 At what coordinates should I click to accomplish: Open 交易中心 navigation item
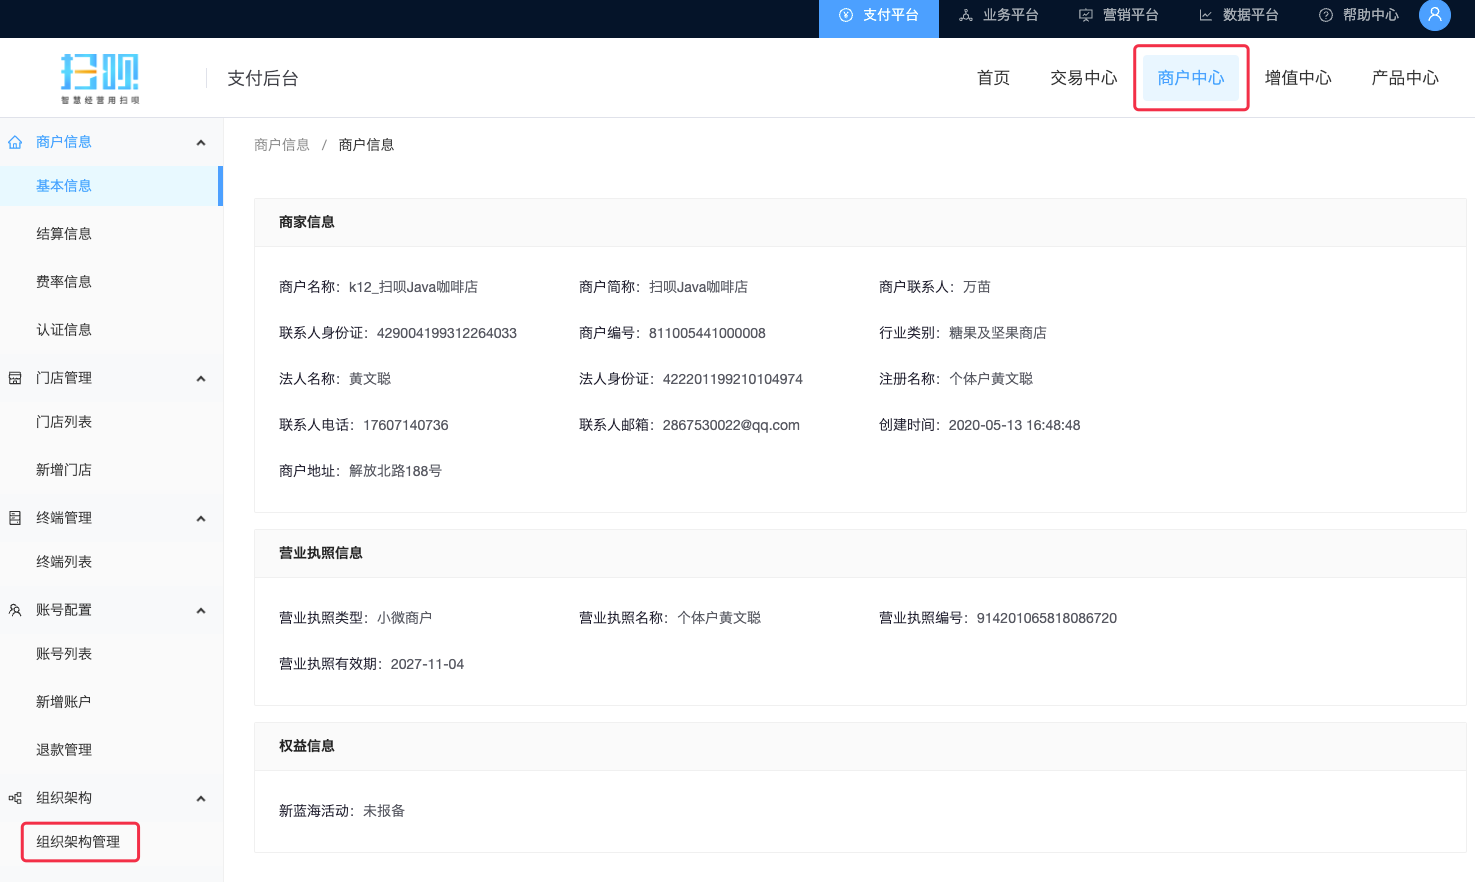(1083, 78)
